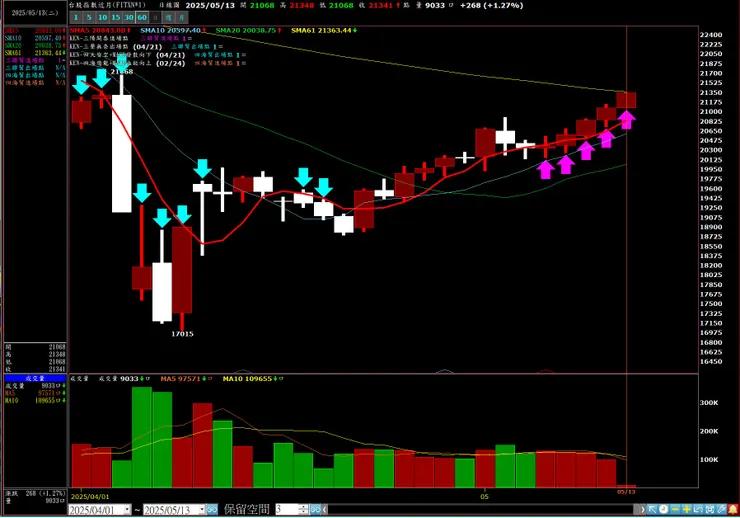Image resolution: width=740 pixels, height=518 pixels.
Task: Click the 05 month axis marker
Action: 484,496
